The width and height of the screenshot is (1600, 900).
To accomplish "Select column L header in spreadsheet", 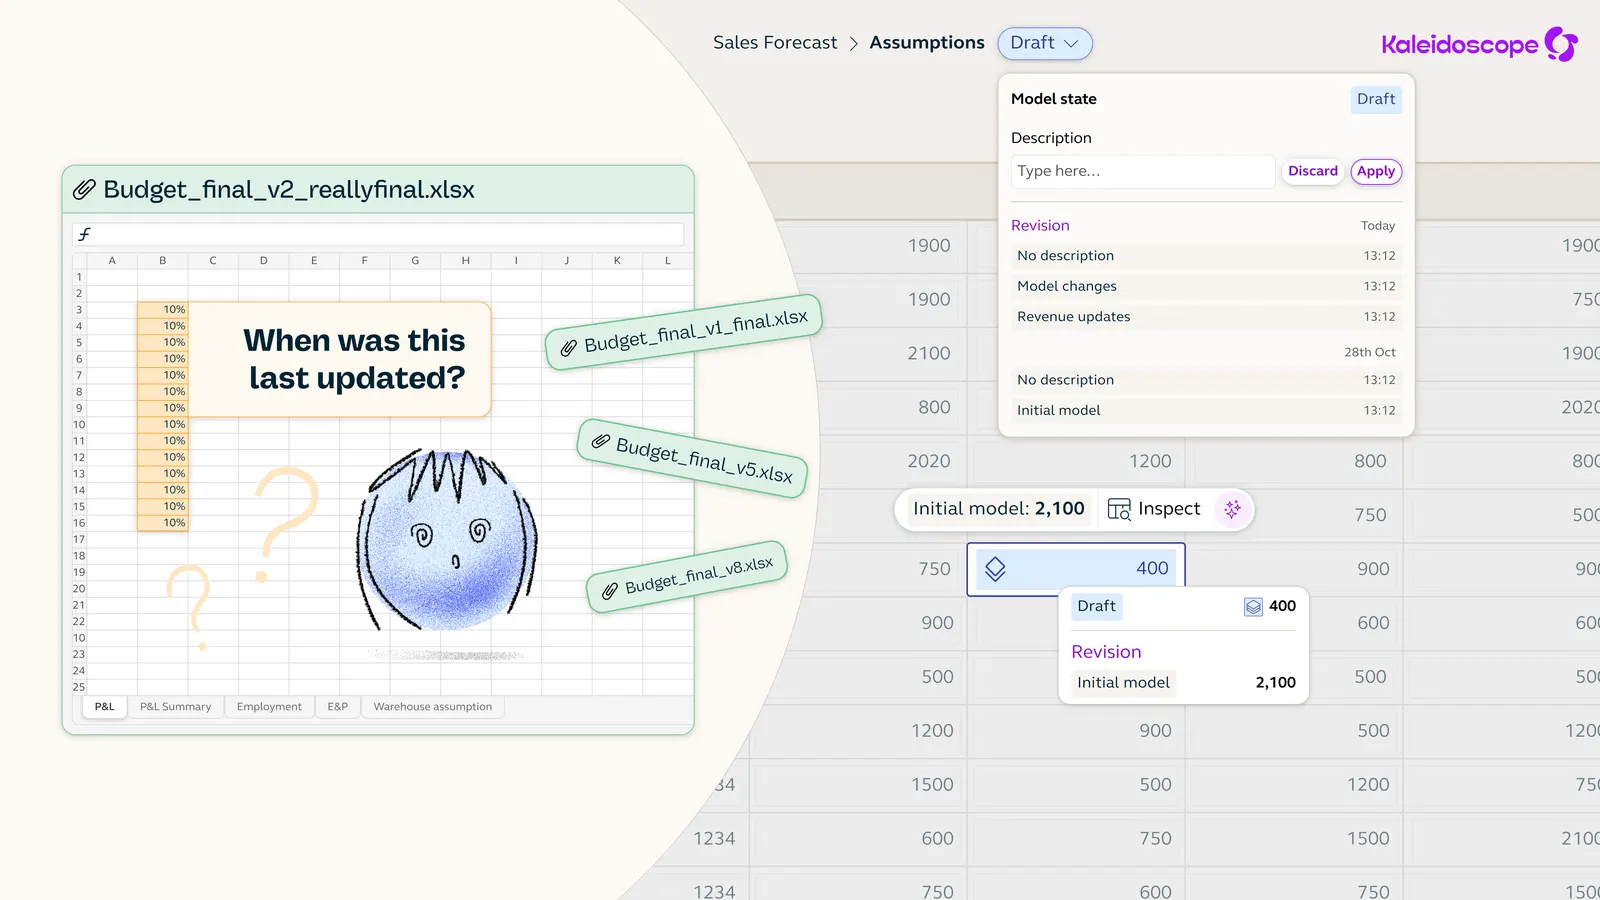I will 668,261.
